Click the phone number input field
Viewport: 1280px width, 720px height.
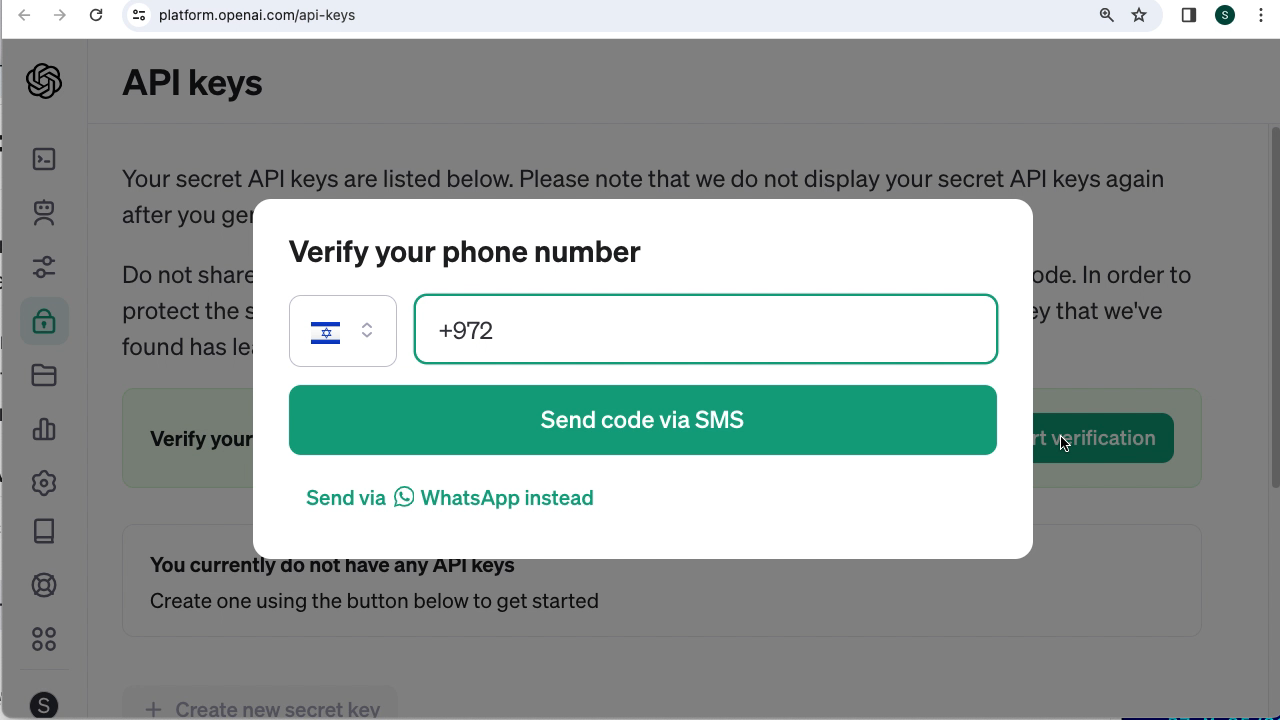tap(706, 330)
